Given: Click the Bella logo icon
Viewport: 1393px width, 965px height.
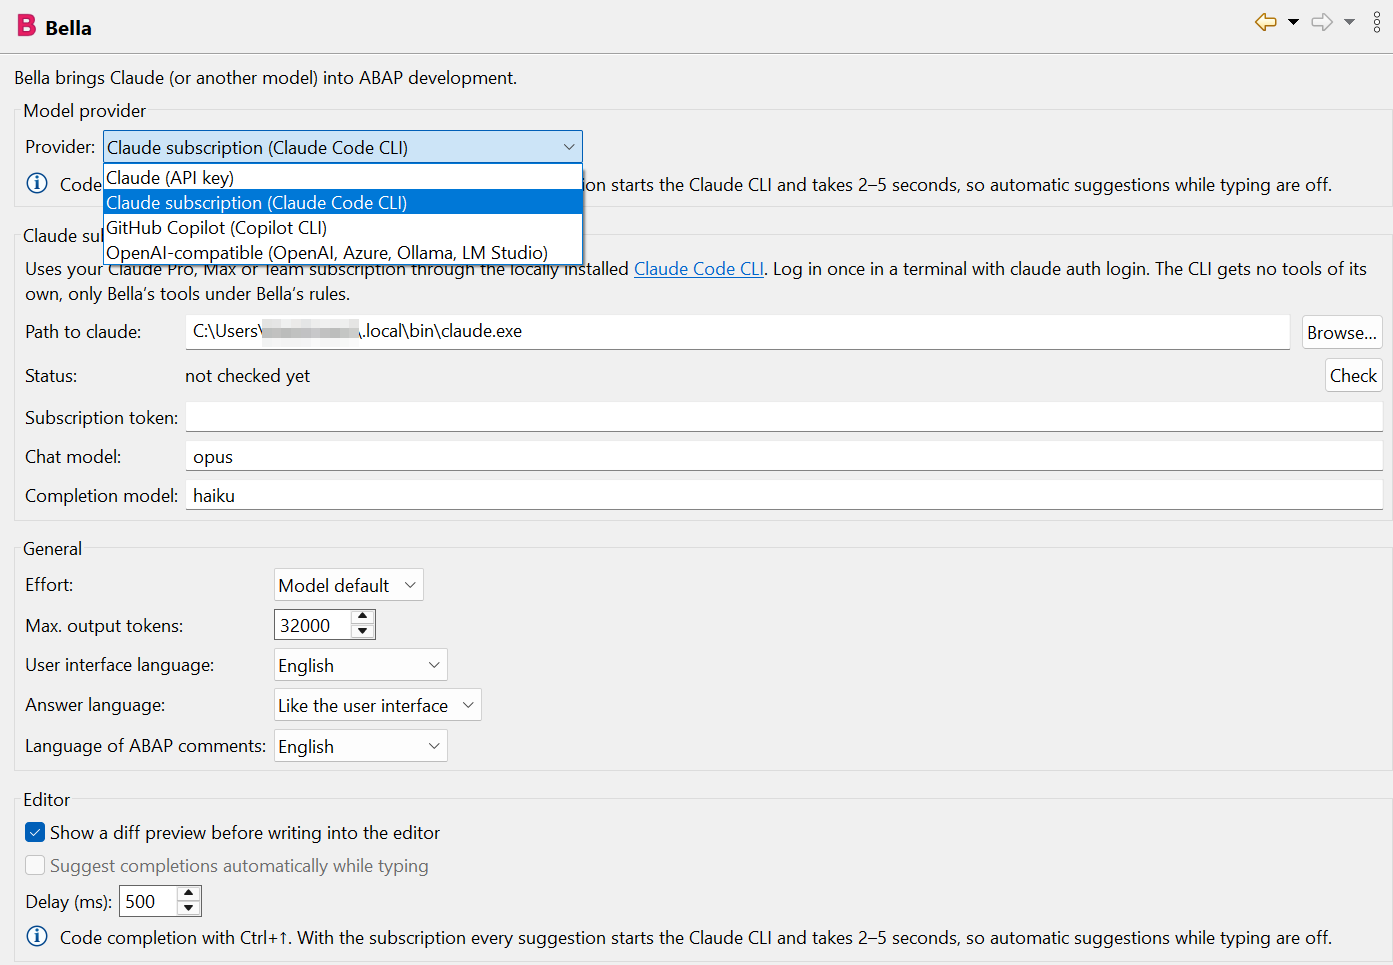Looking at the screenshot, I should click(x=27, y=26).
